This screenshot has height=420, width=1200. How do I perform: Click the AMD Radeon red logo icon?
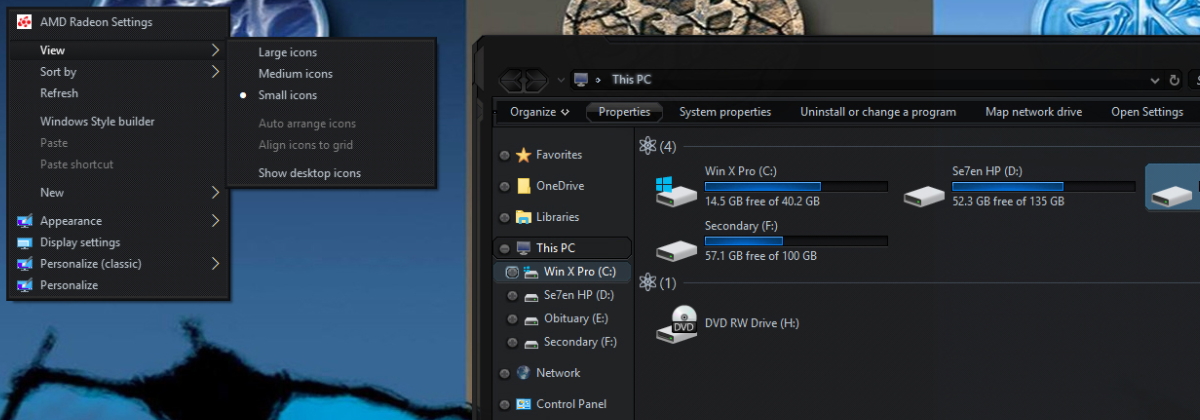(24, 22)
